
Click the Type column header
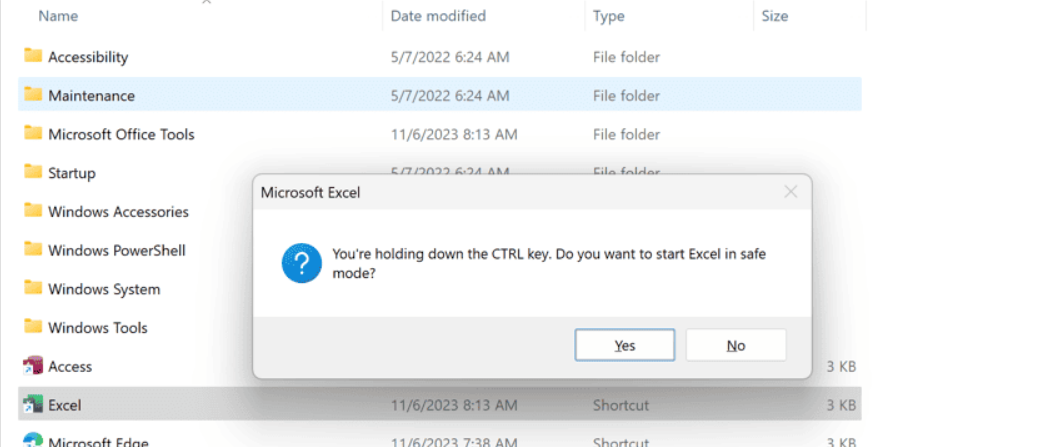pyautogui.click(x=609, y=16)
